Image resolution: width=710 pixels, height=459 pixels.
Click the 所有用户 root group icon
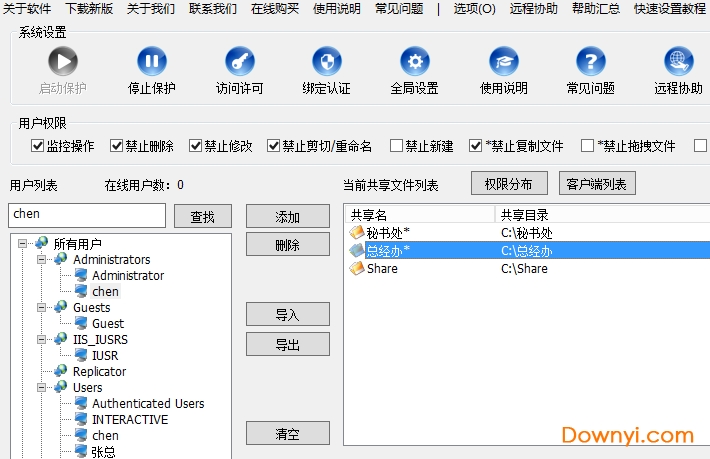click(x=41, y=243)
